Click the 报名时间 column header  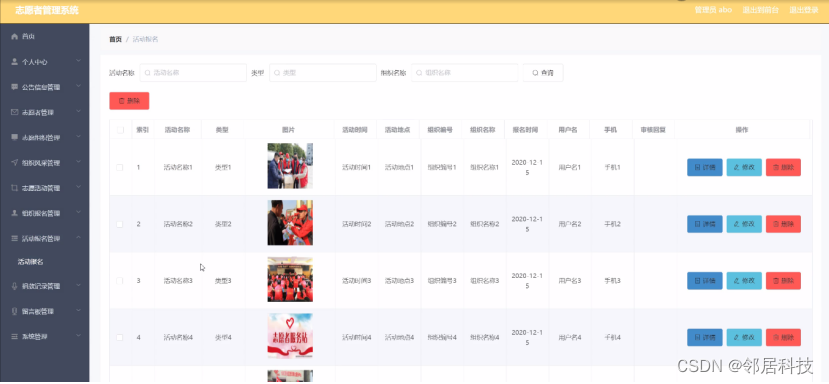(525, 130)
